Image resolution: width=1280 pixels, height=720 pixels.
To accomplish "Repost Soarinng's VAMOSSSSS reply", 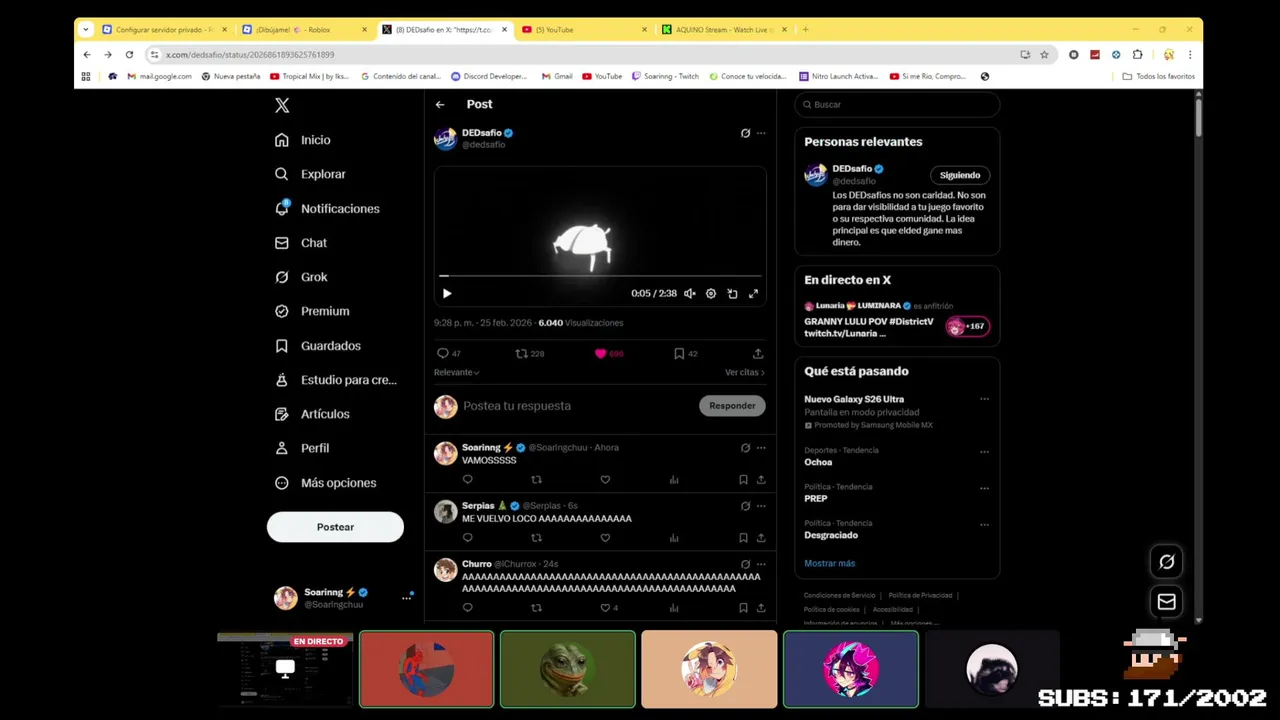I will click(x=536, y=480).
